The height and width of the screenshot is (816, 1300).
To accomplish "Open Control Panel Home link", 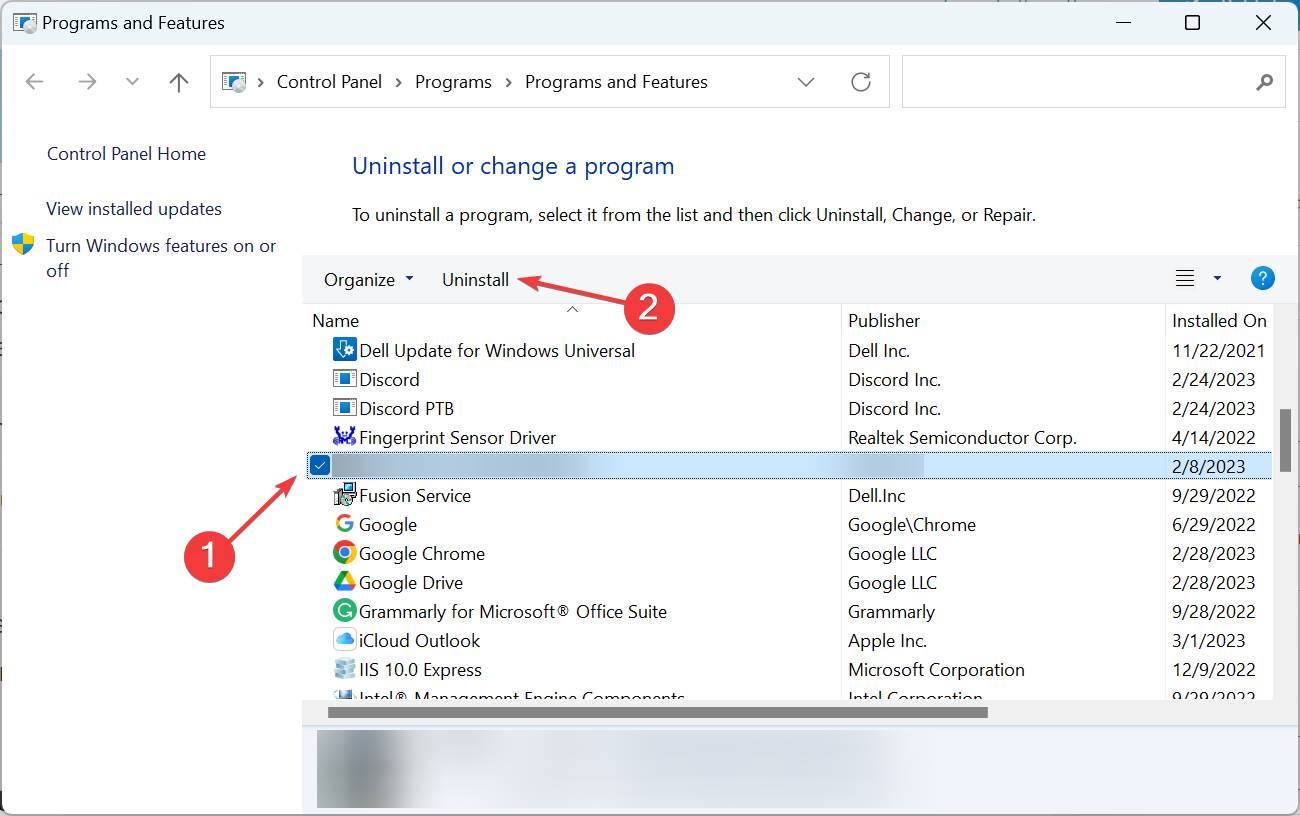I will point(126,154).
